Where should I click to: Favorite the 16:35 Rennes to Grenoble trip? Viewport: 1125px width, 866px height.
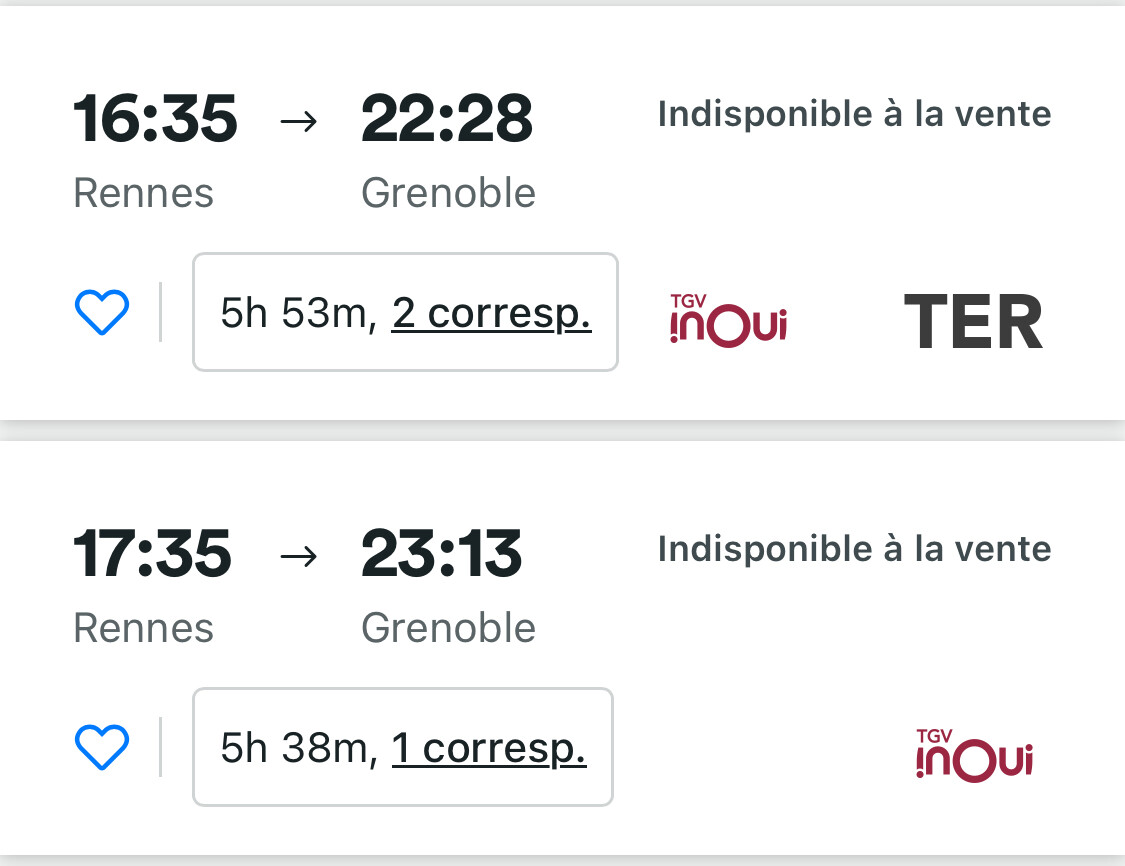(x=102, y=313)
